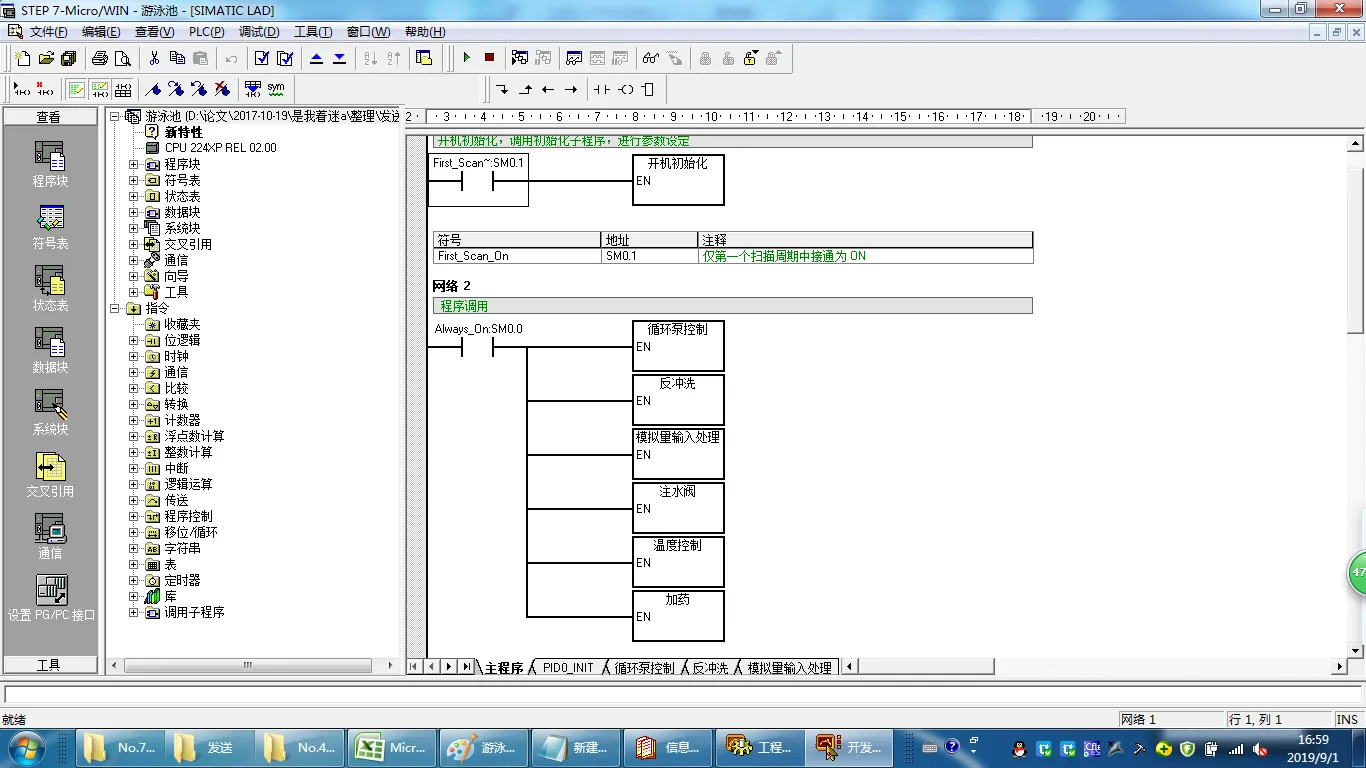Open 系统块 in the view navigation bar

coord(50,413)
